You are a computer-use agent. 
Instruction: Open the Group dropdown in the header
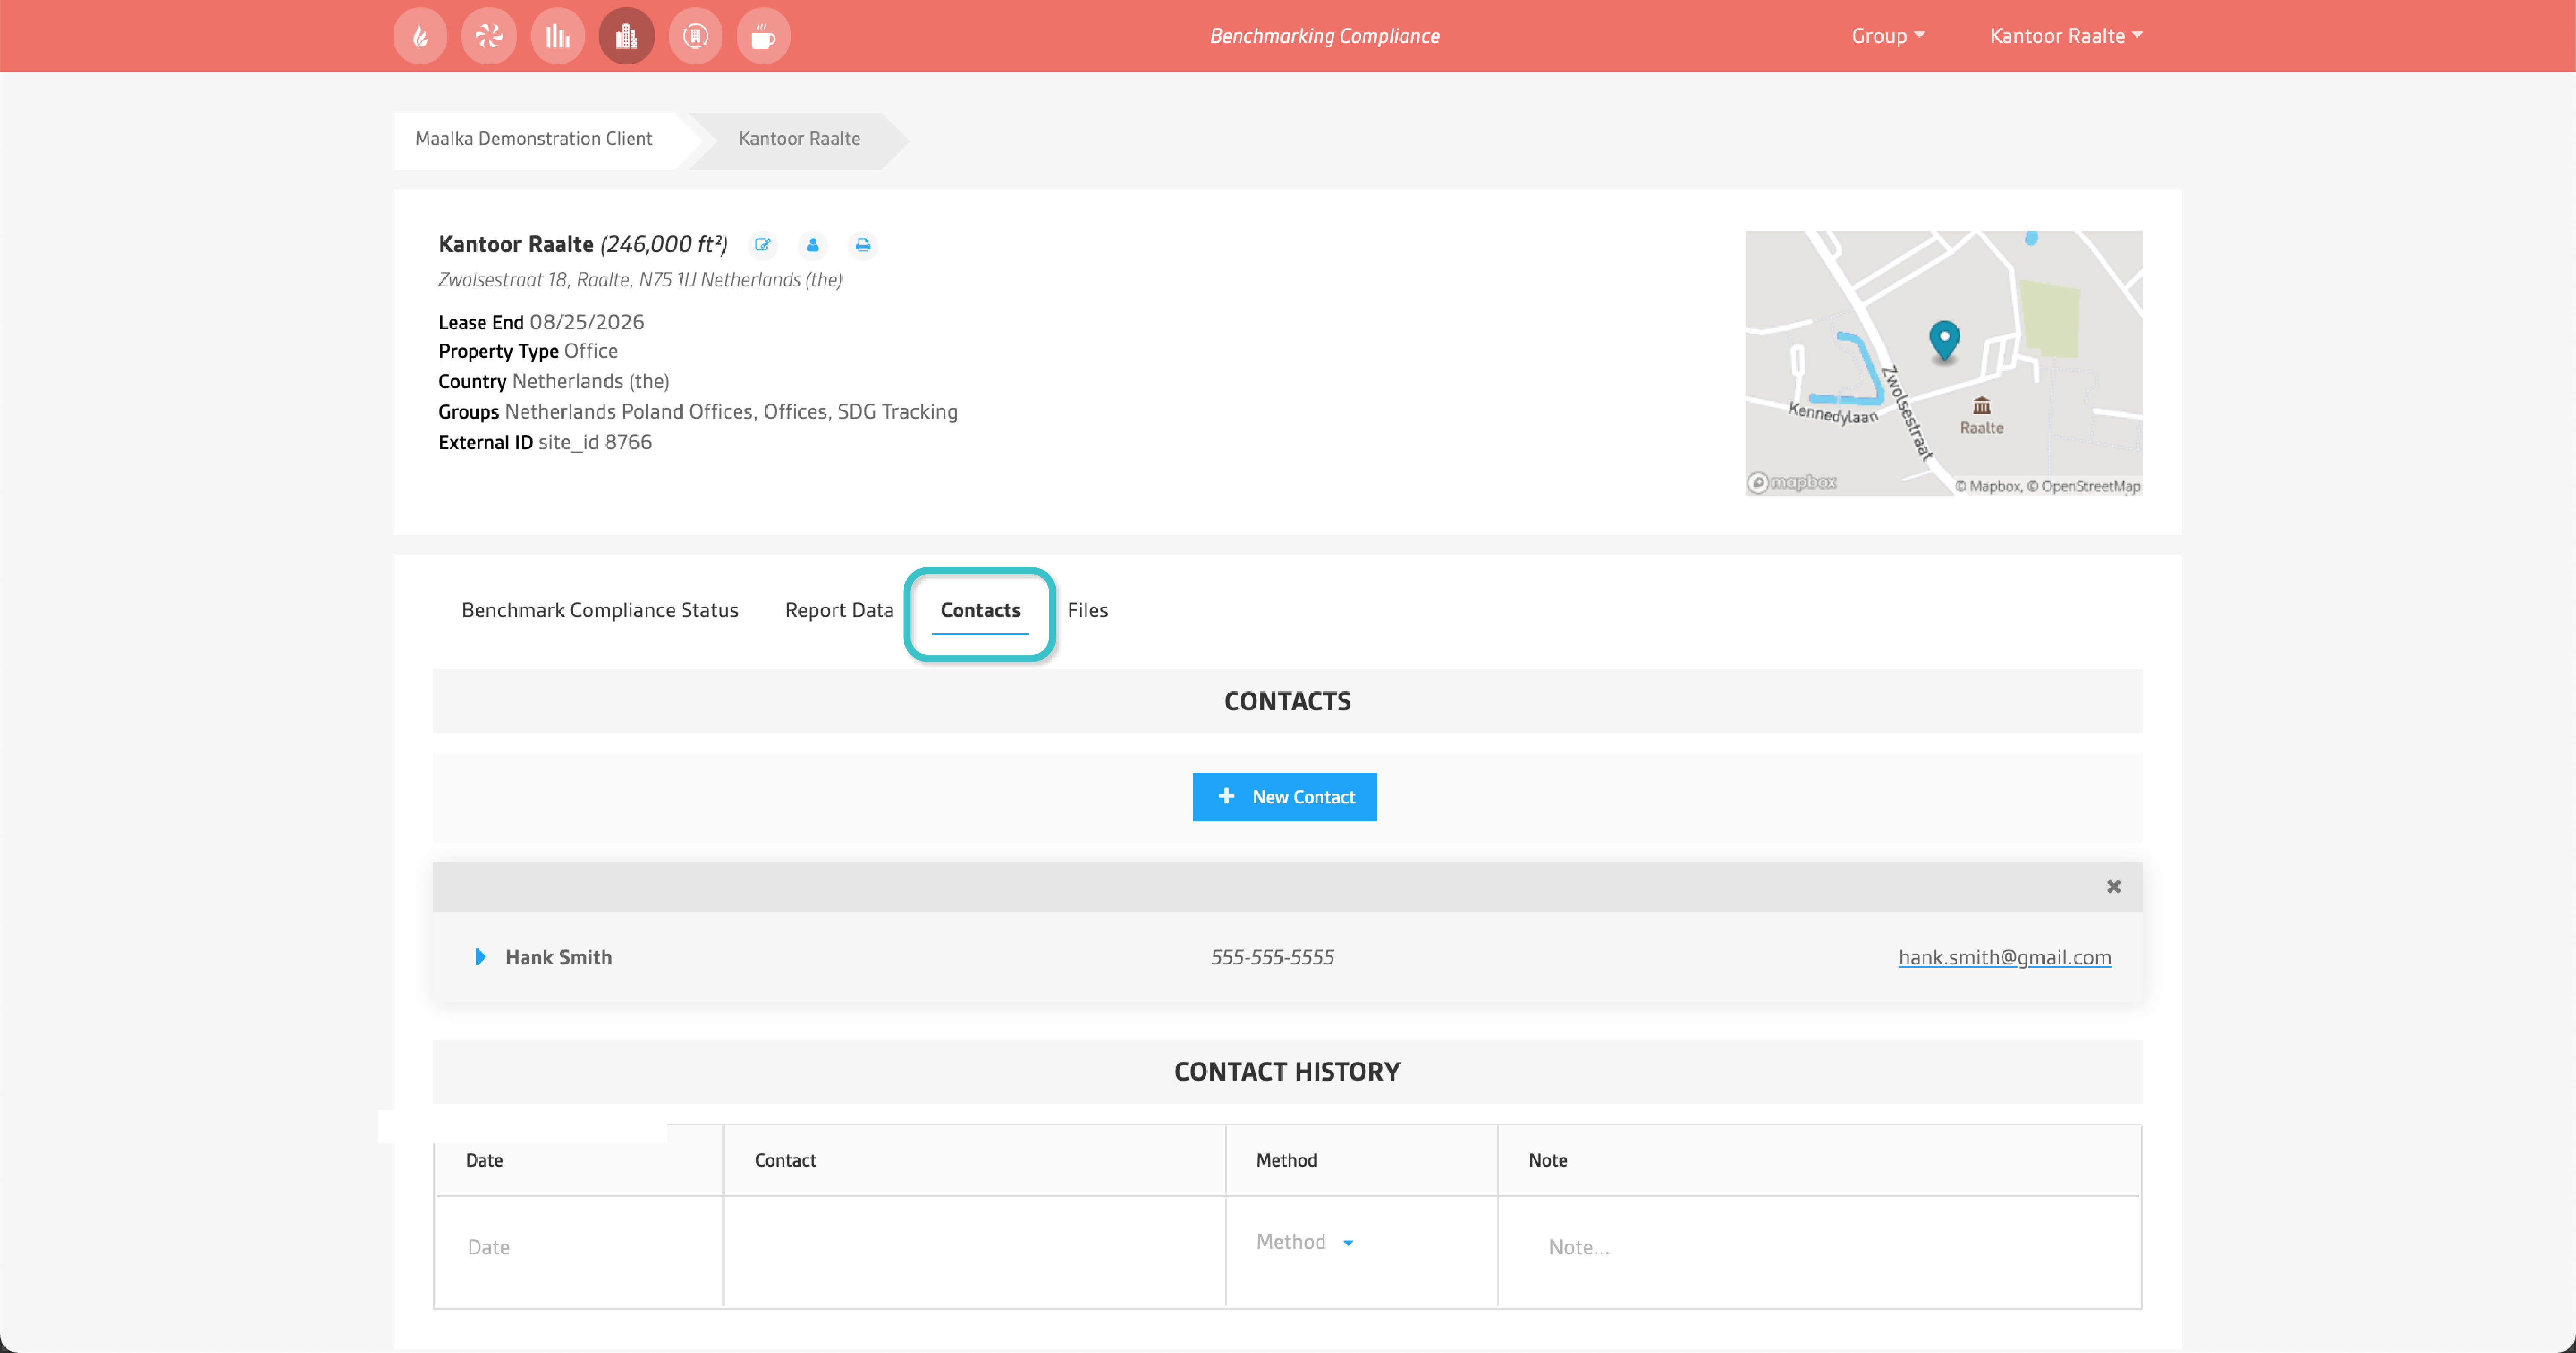tap(1888, 36)
